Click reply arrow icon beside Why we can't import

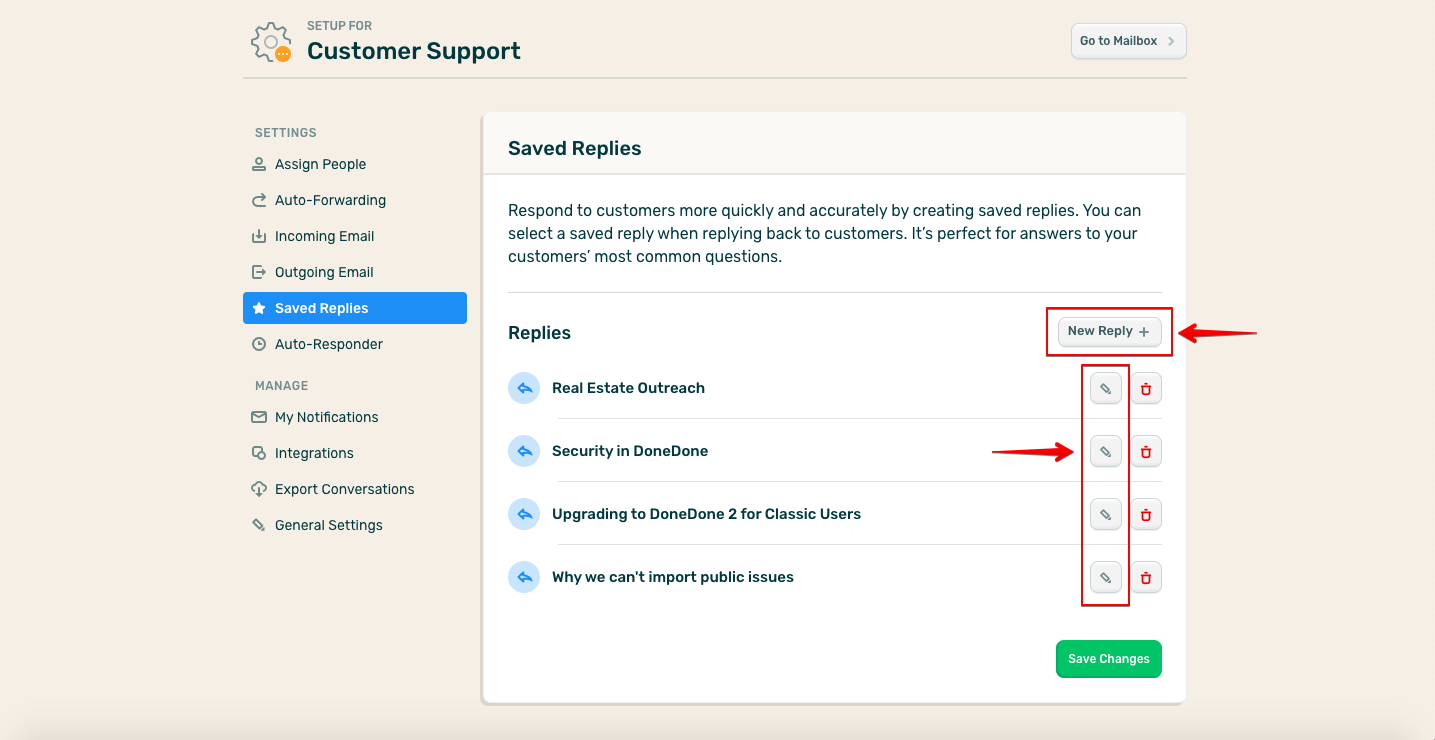pos(524,577)
